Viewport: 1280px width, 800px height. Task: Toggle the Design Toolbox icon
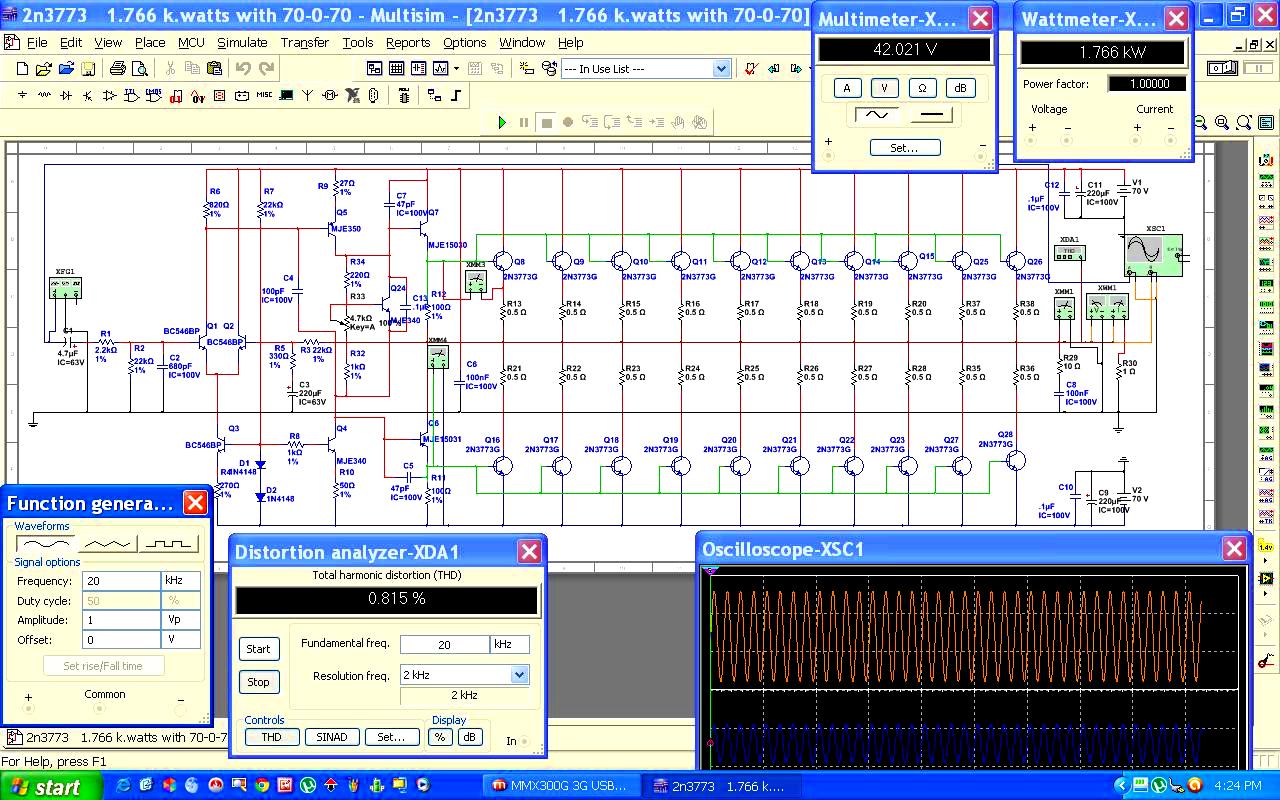(x=374, y=69)
